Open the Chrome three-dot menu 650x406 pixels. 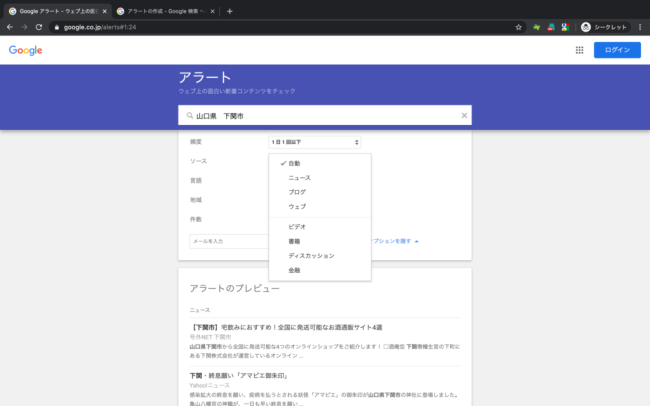pyautogui.click(x=640, y=27)
